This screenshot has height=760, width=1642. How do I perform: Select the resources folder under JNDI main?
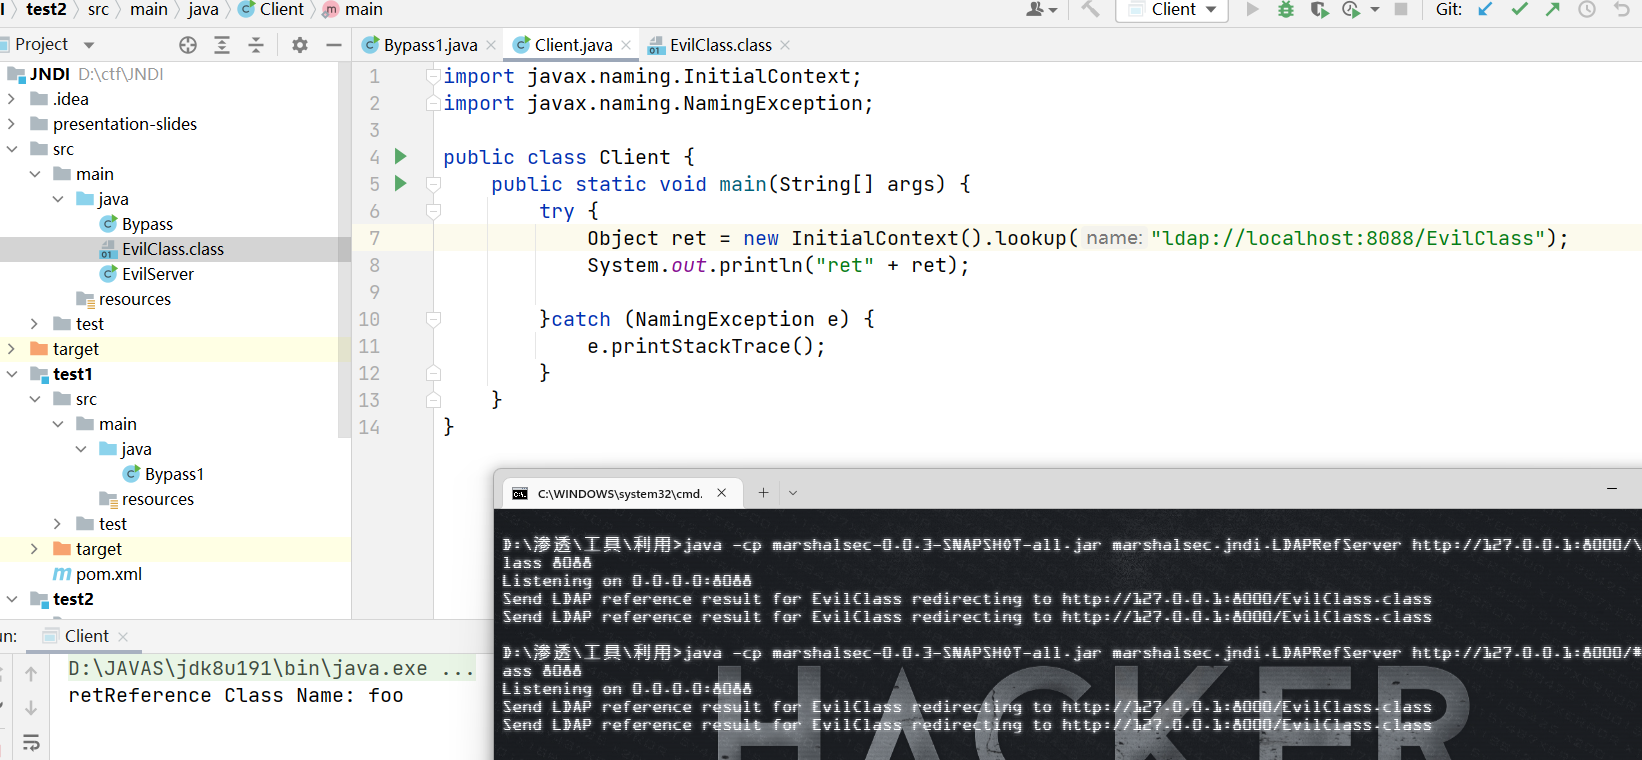[x=135, y=299]
